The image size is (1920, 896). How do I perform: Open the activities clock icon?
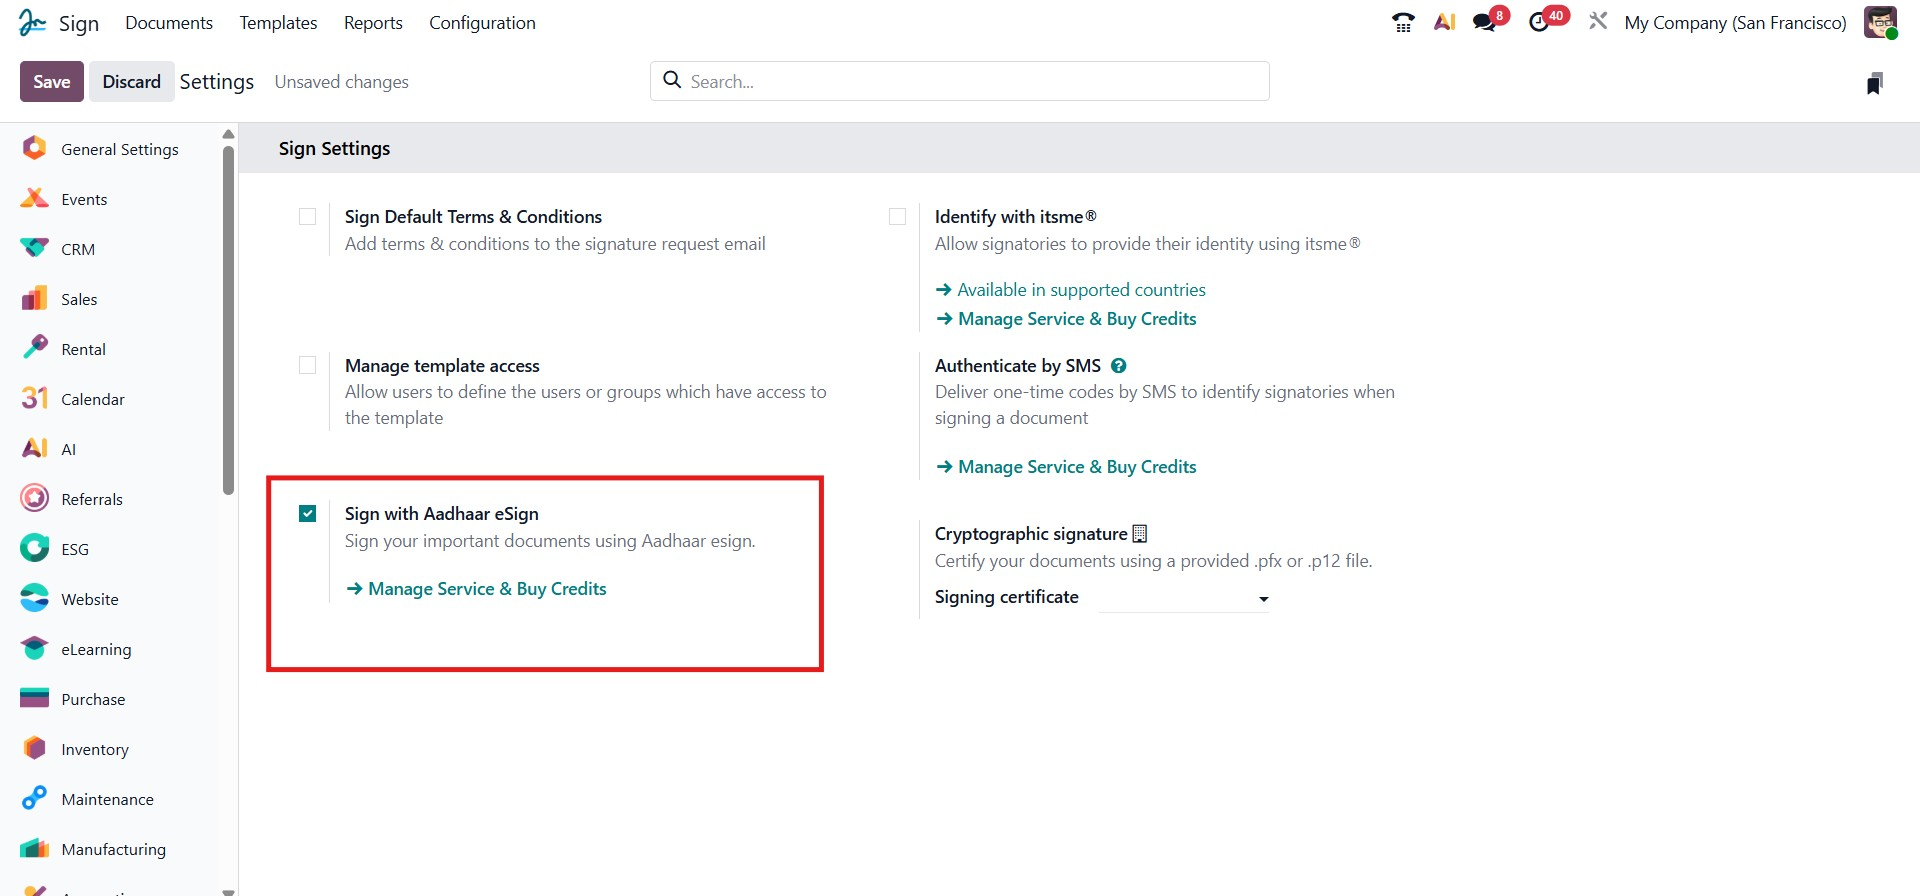[x=1540, y=22]
